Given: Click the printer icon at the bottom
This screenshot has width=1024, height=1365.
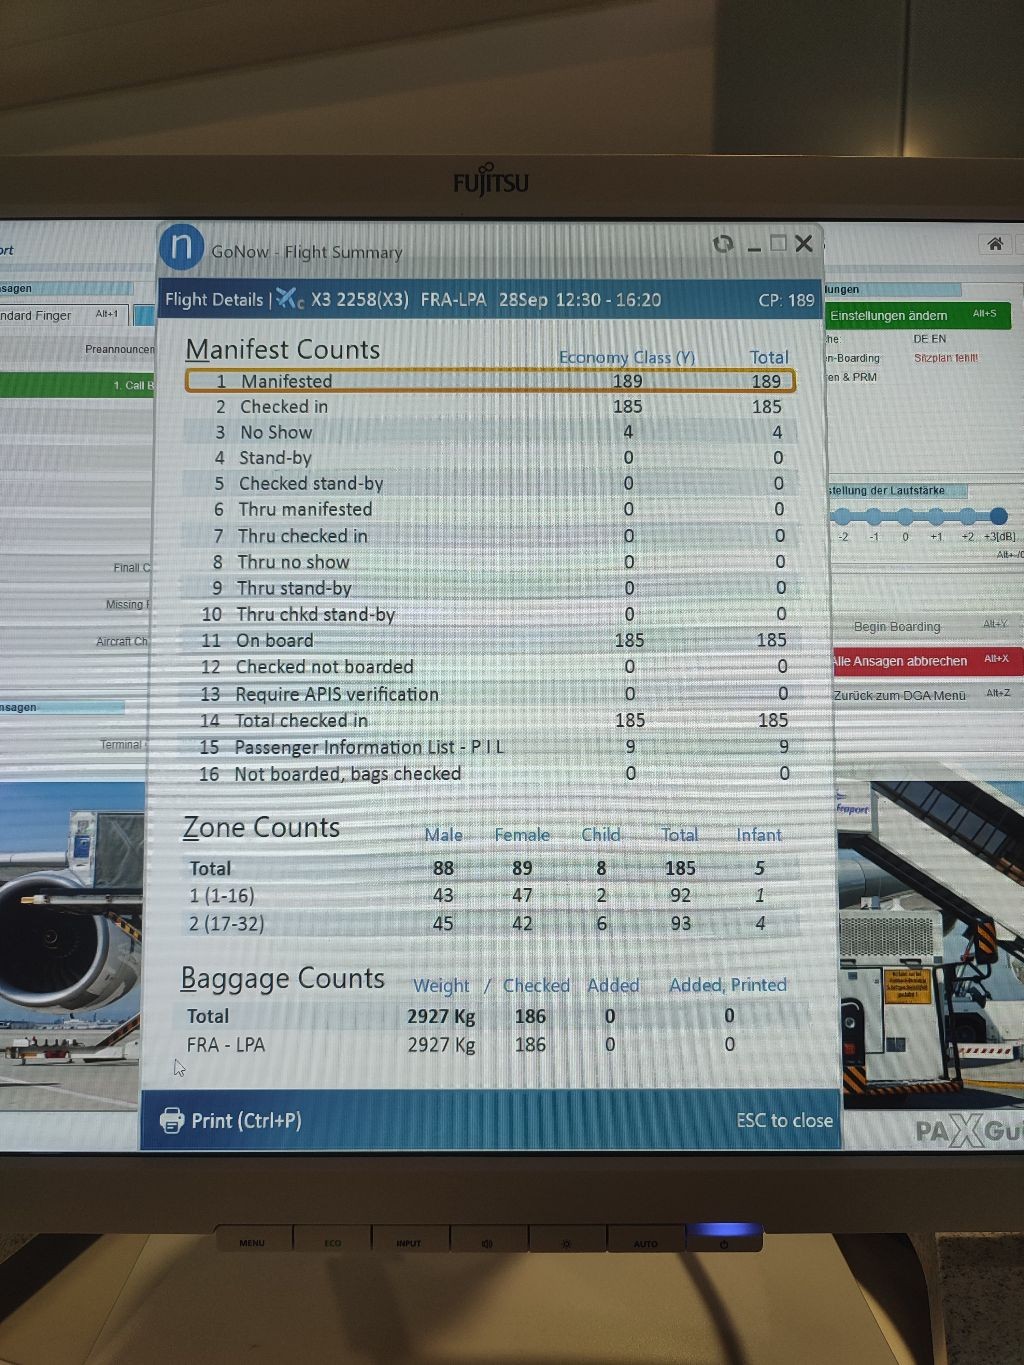Looking at the screenshot, I should coord(172,1120).
